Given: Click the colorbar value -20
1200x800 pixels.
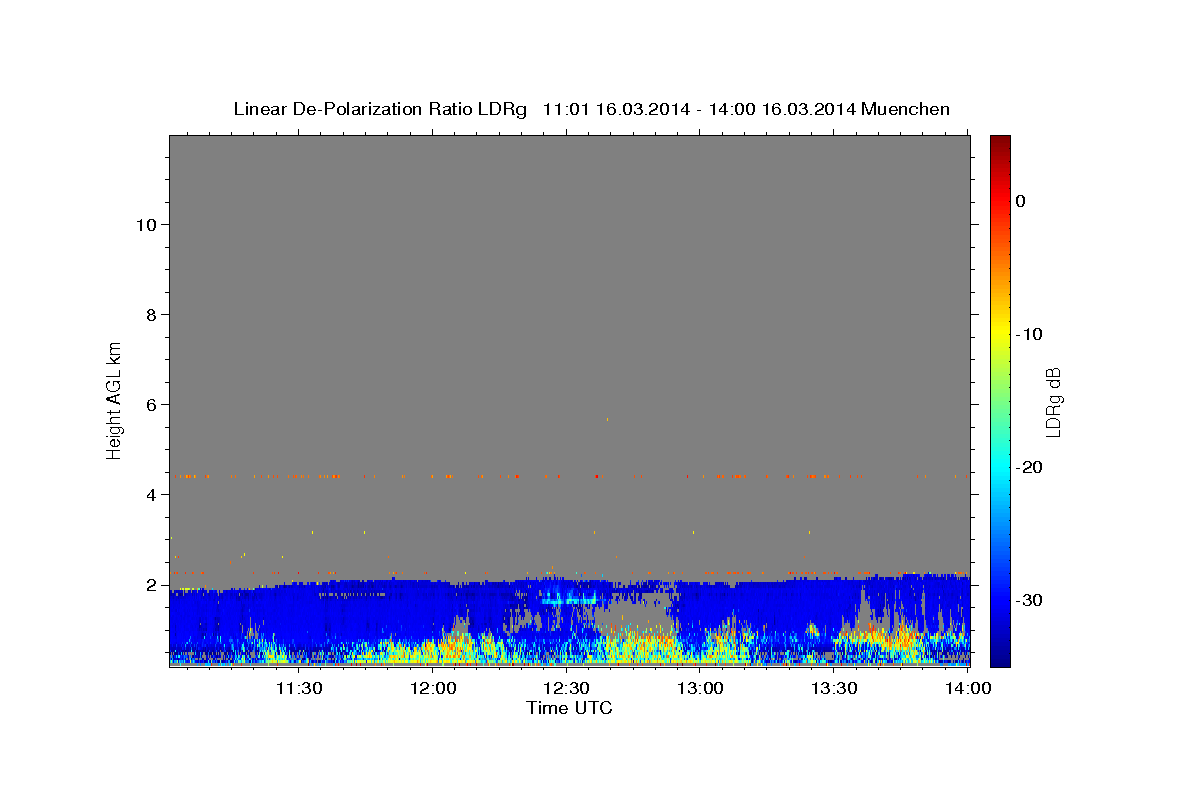Looking at the screenshot, I should coord(1029,467).
